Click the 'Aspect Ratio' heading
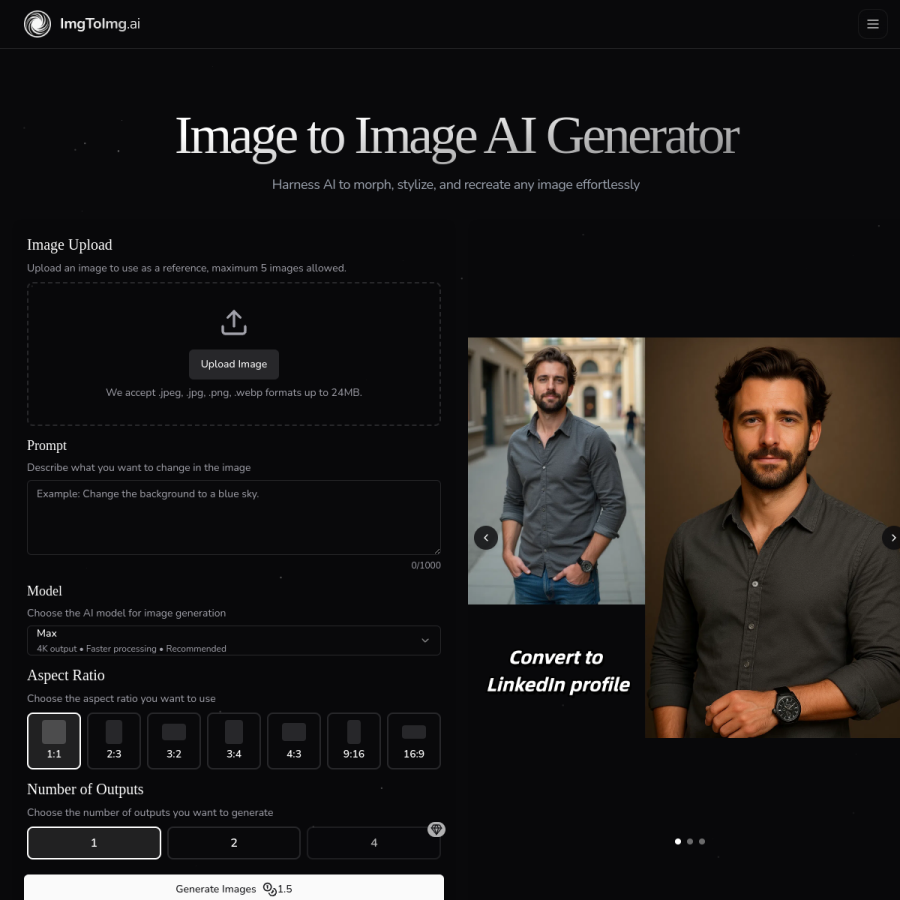Viewport: 900px width, 900px height. [66, 675]
